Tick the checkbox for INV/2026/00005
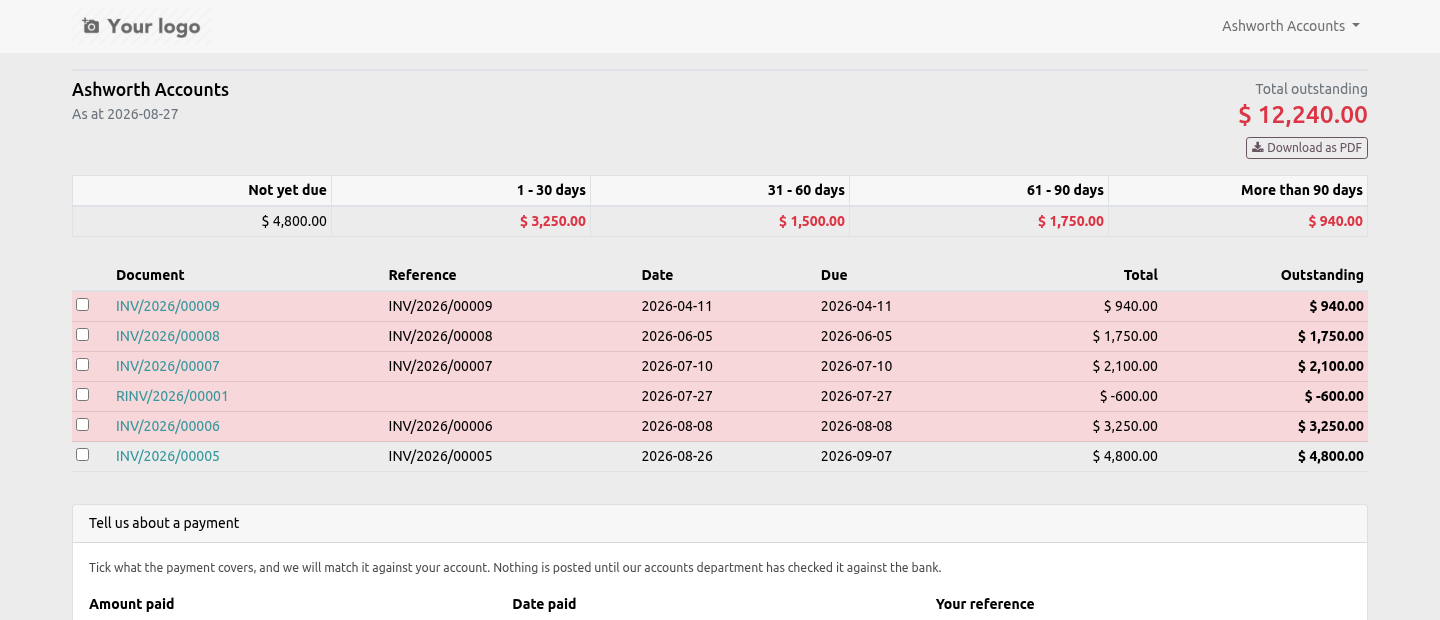 (83, 455)
